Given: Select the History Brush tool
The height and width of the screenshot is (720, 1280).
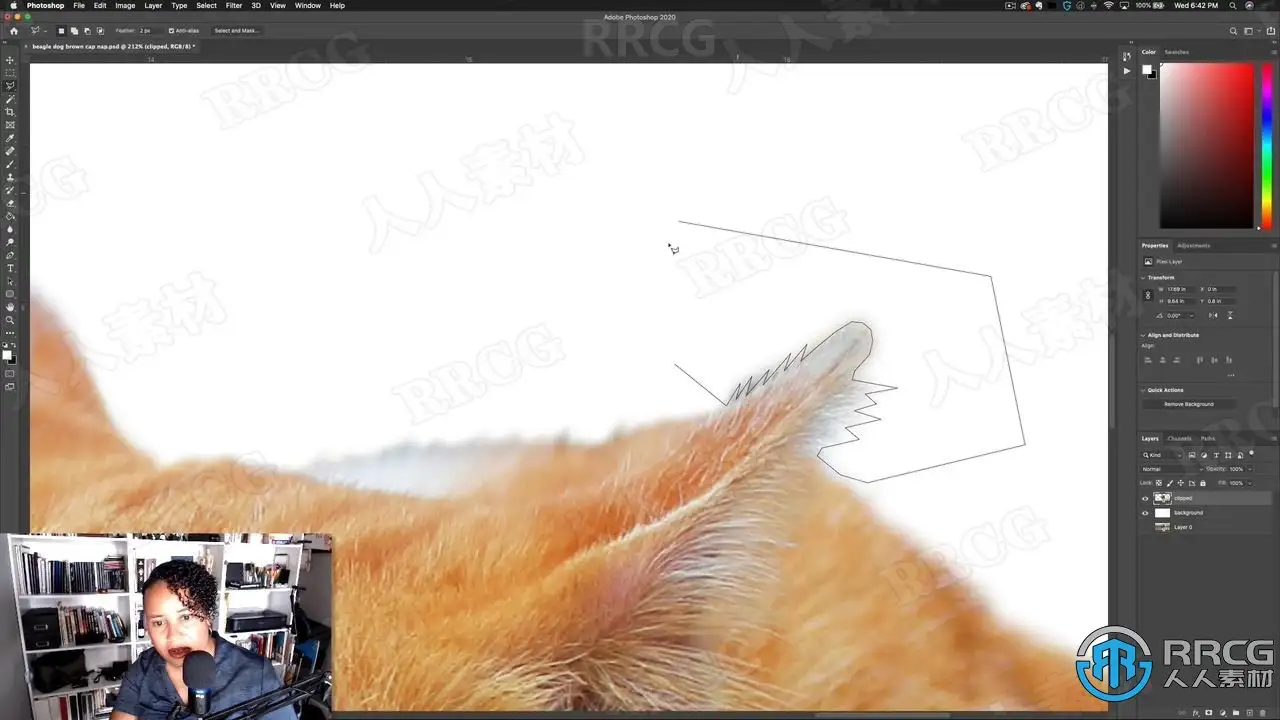Looking at the screenshot, I should pos(11,190).
